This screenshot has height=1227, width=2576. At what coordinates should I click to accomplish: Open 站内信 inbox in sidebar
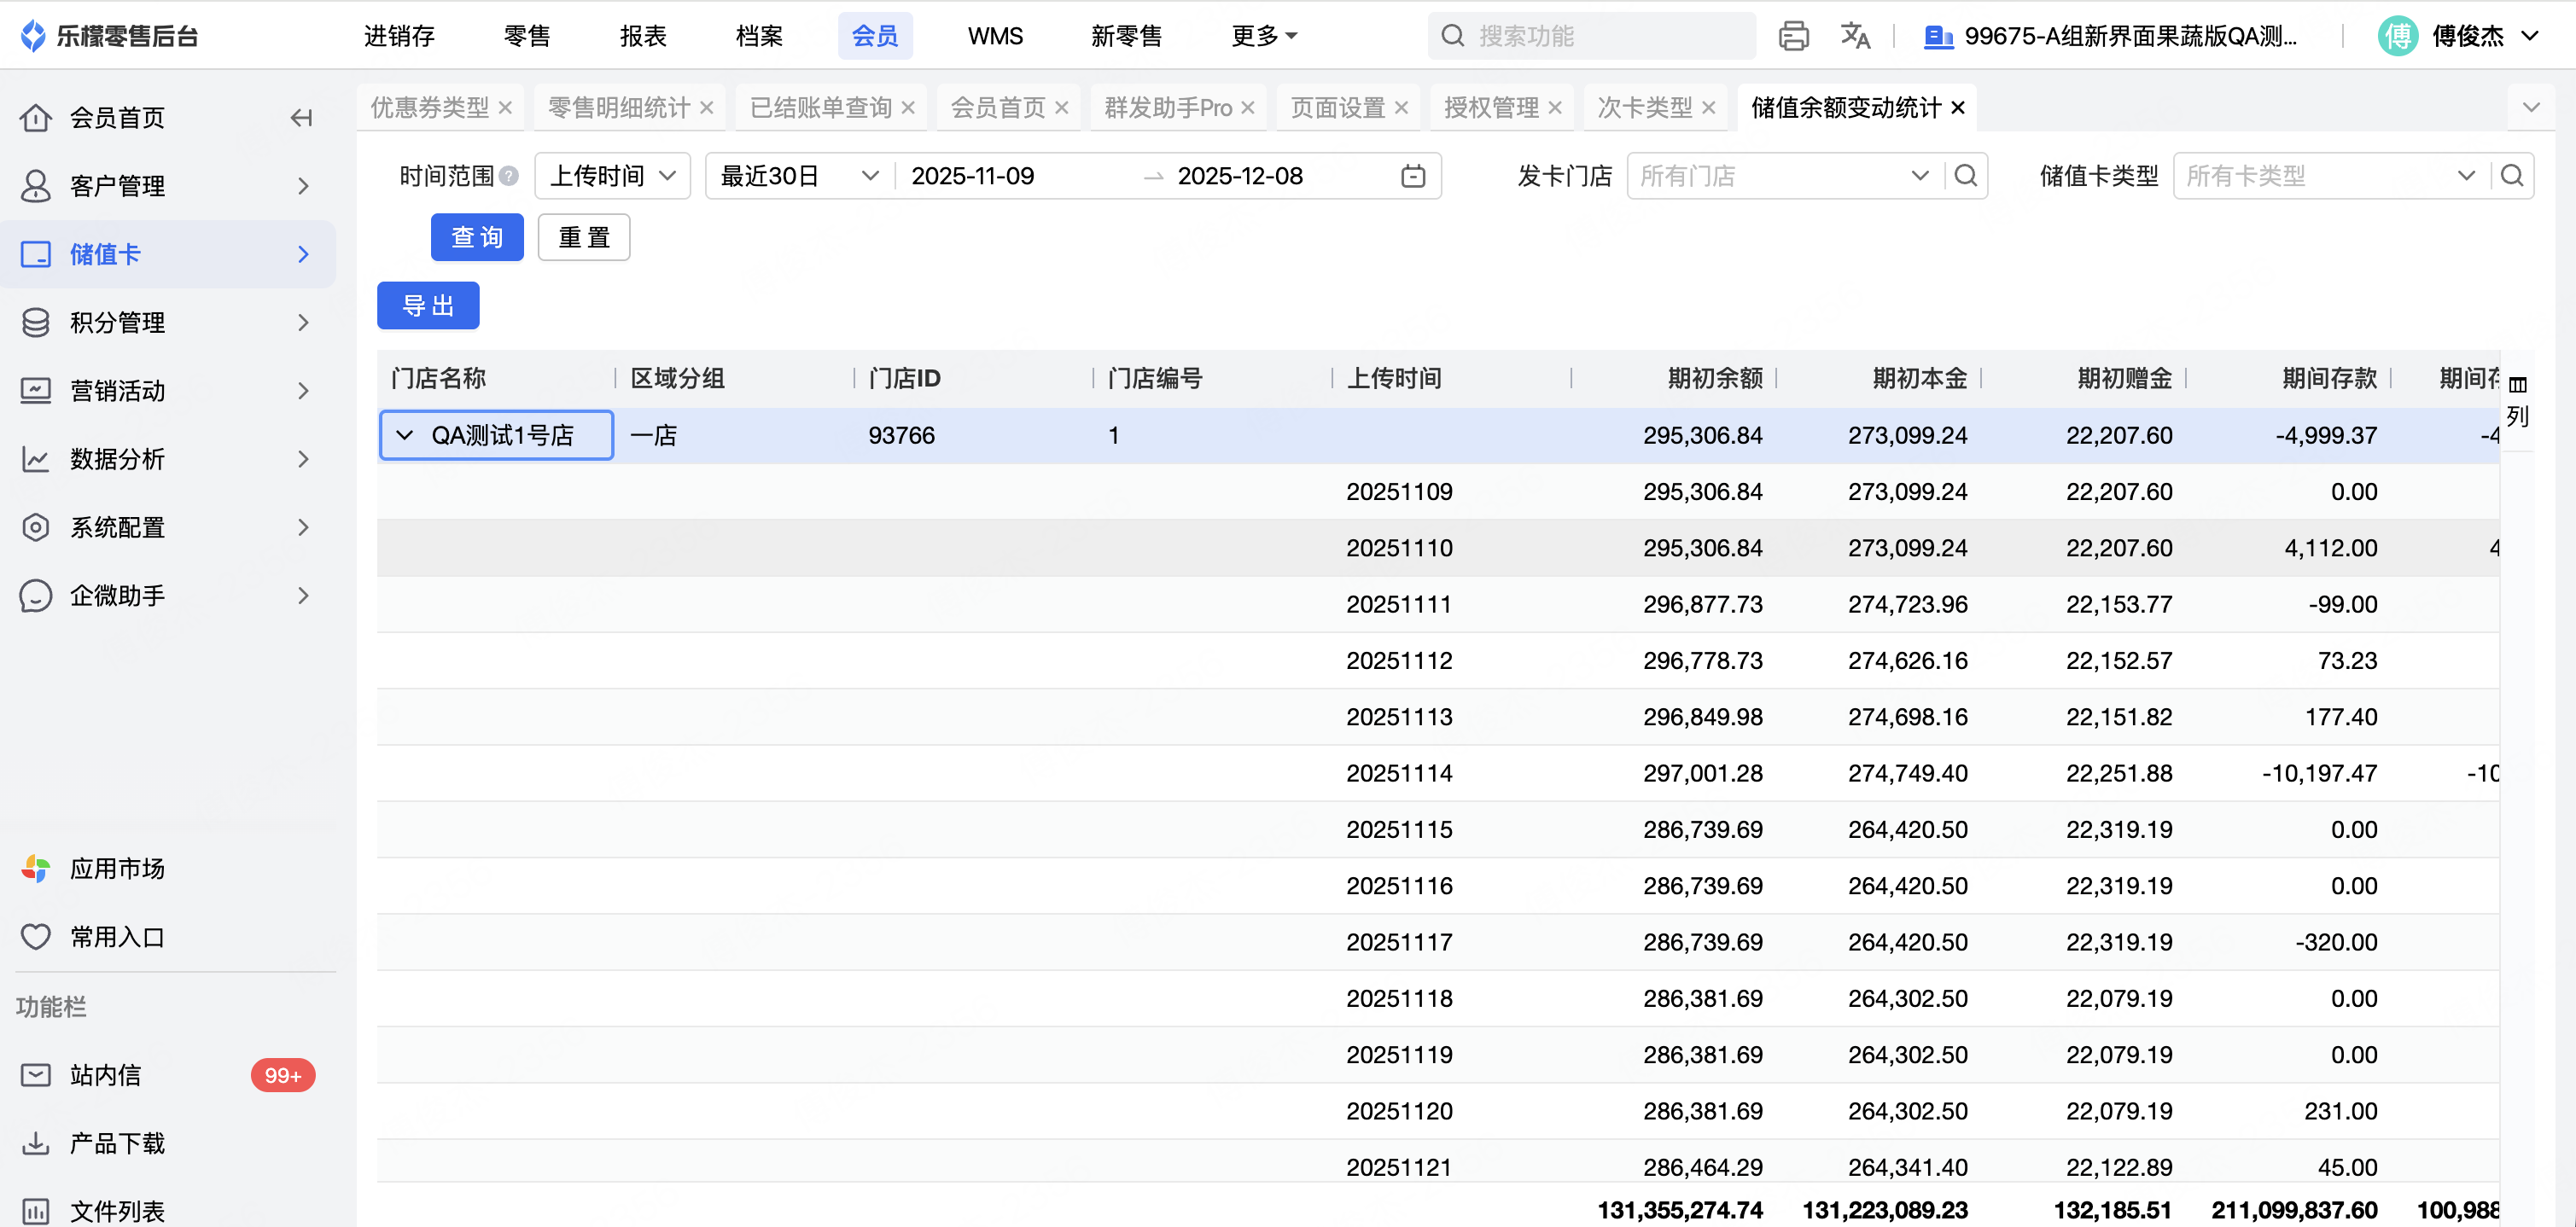point(105,1075)
